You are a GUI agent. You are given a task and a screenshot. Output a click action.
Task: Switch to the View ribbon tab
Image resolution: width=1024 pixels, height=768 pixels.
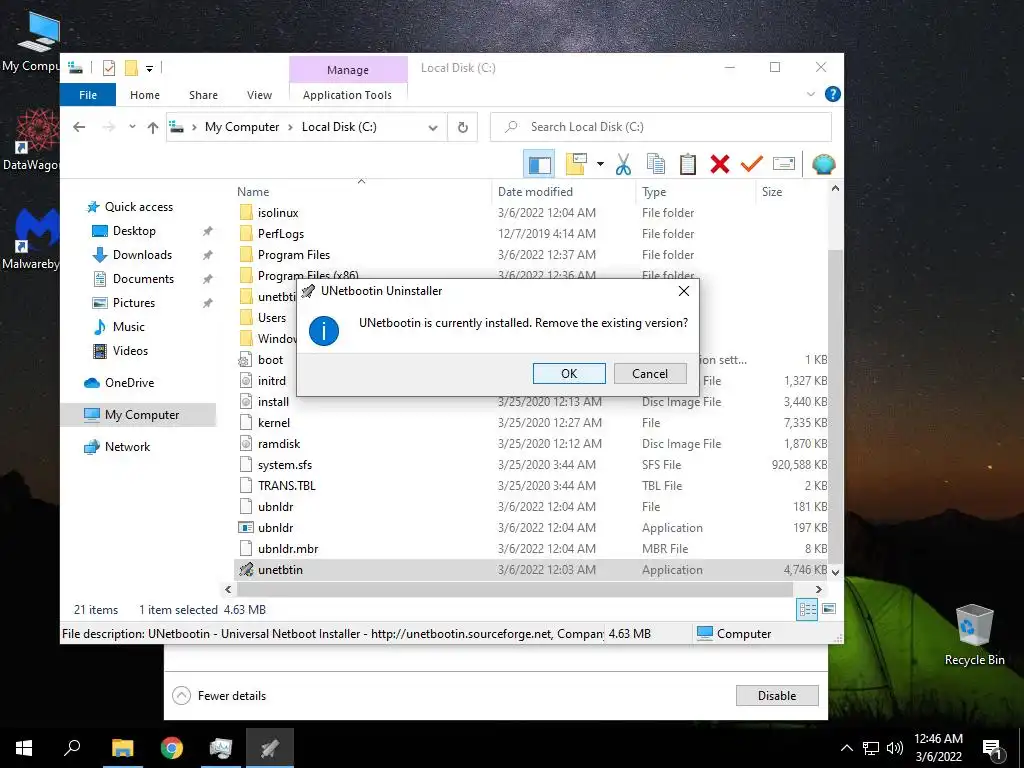[259, 95]
